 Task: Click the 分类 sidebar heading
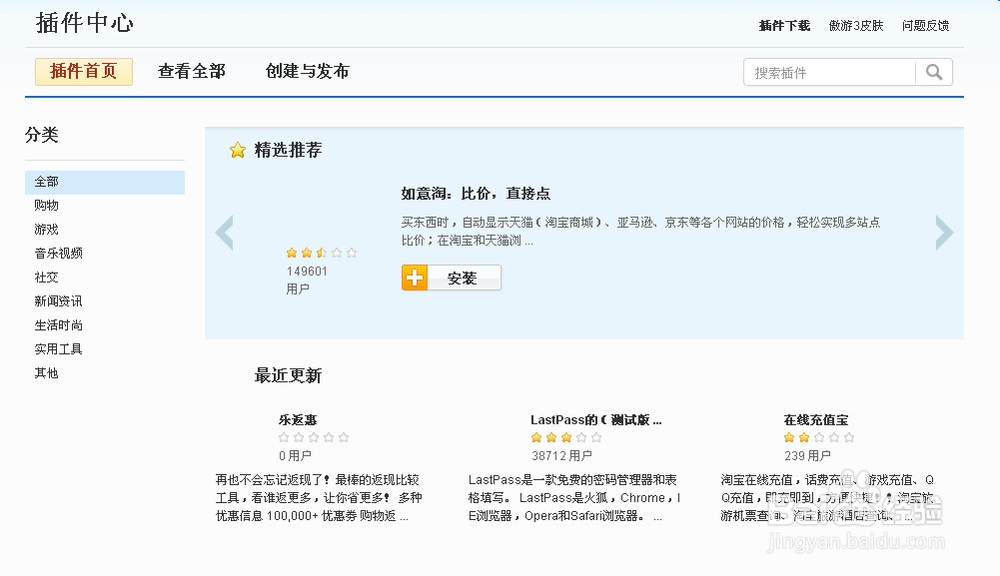click(41, 135)
